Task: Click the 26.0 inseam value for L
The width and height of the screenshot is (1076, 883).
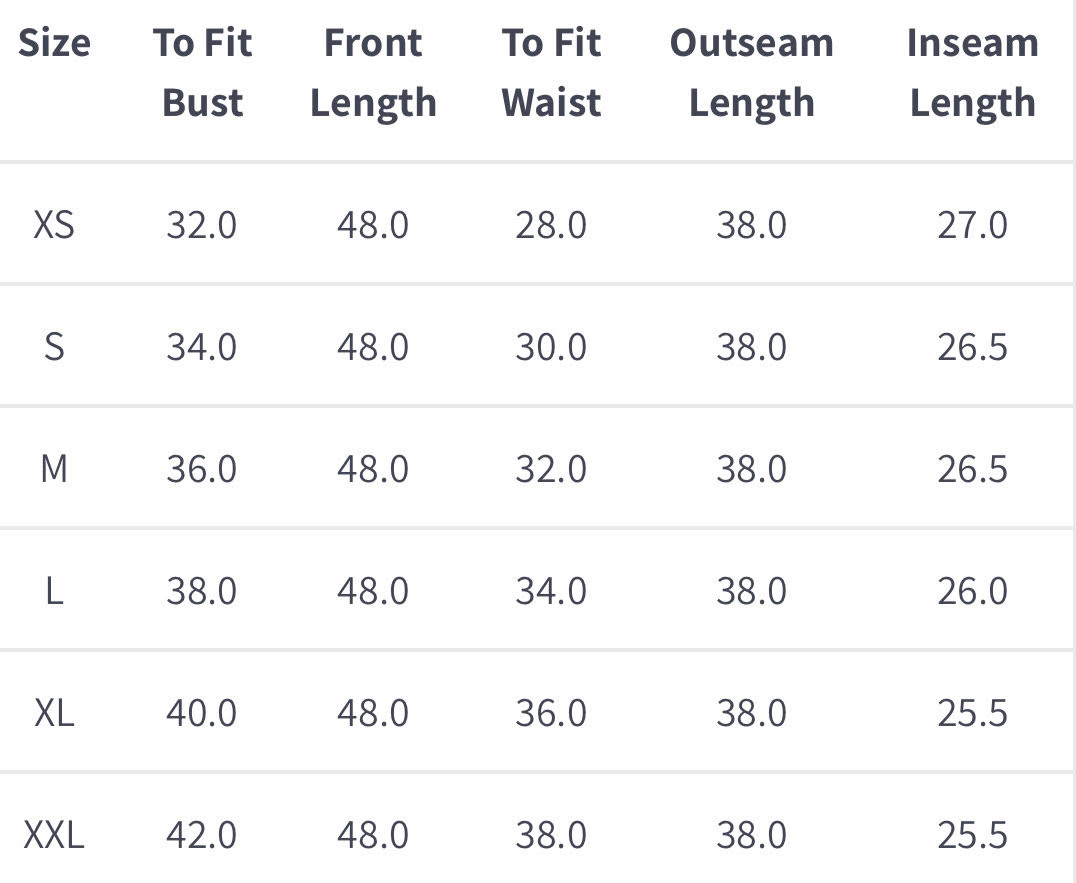Action: 972,591
